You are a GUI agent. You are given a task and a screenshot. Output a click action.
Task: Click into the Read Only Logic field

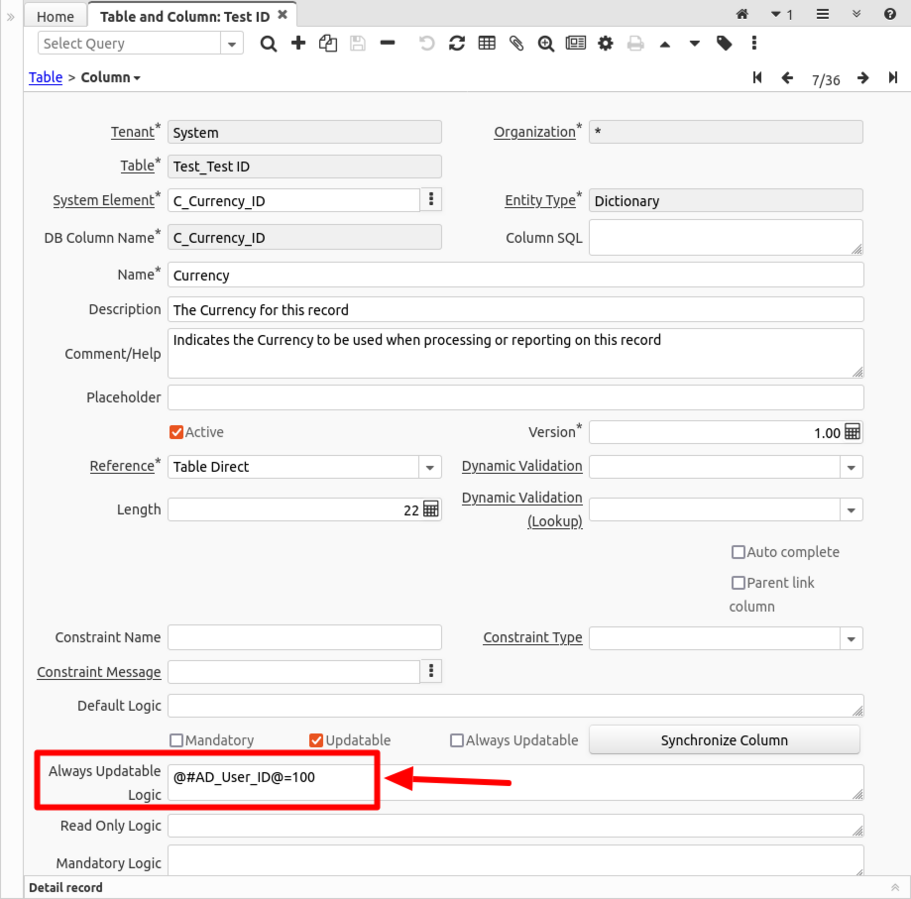click(x=515, y=826)
